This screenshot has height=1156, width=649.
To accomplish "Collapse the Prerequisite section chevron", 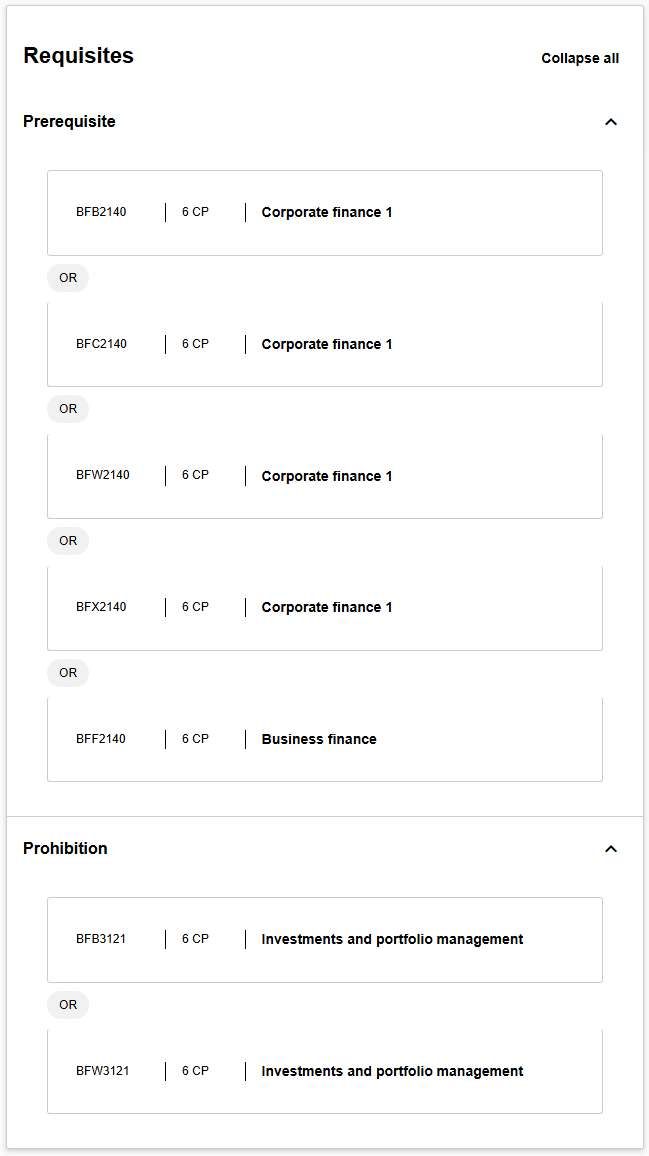I will coord(611,122).
